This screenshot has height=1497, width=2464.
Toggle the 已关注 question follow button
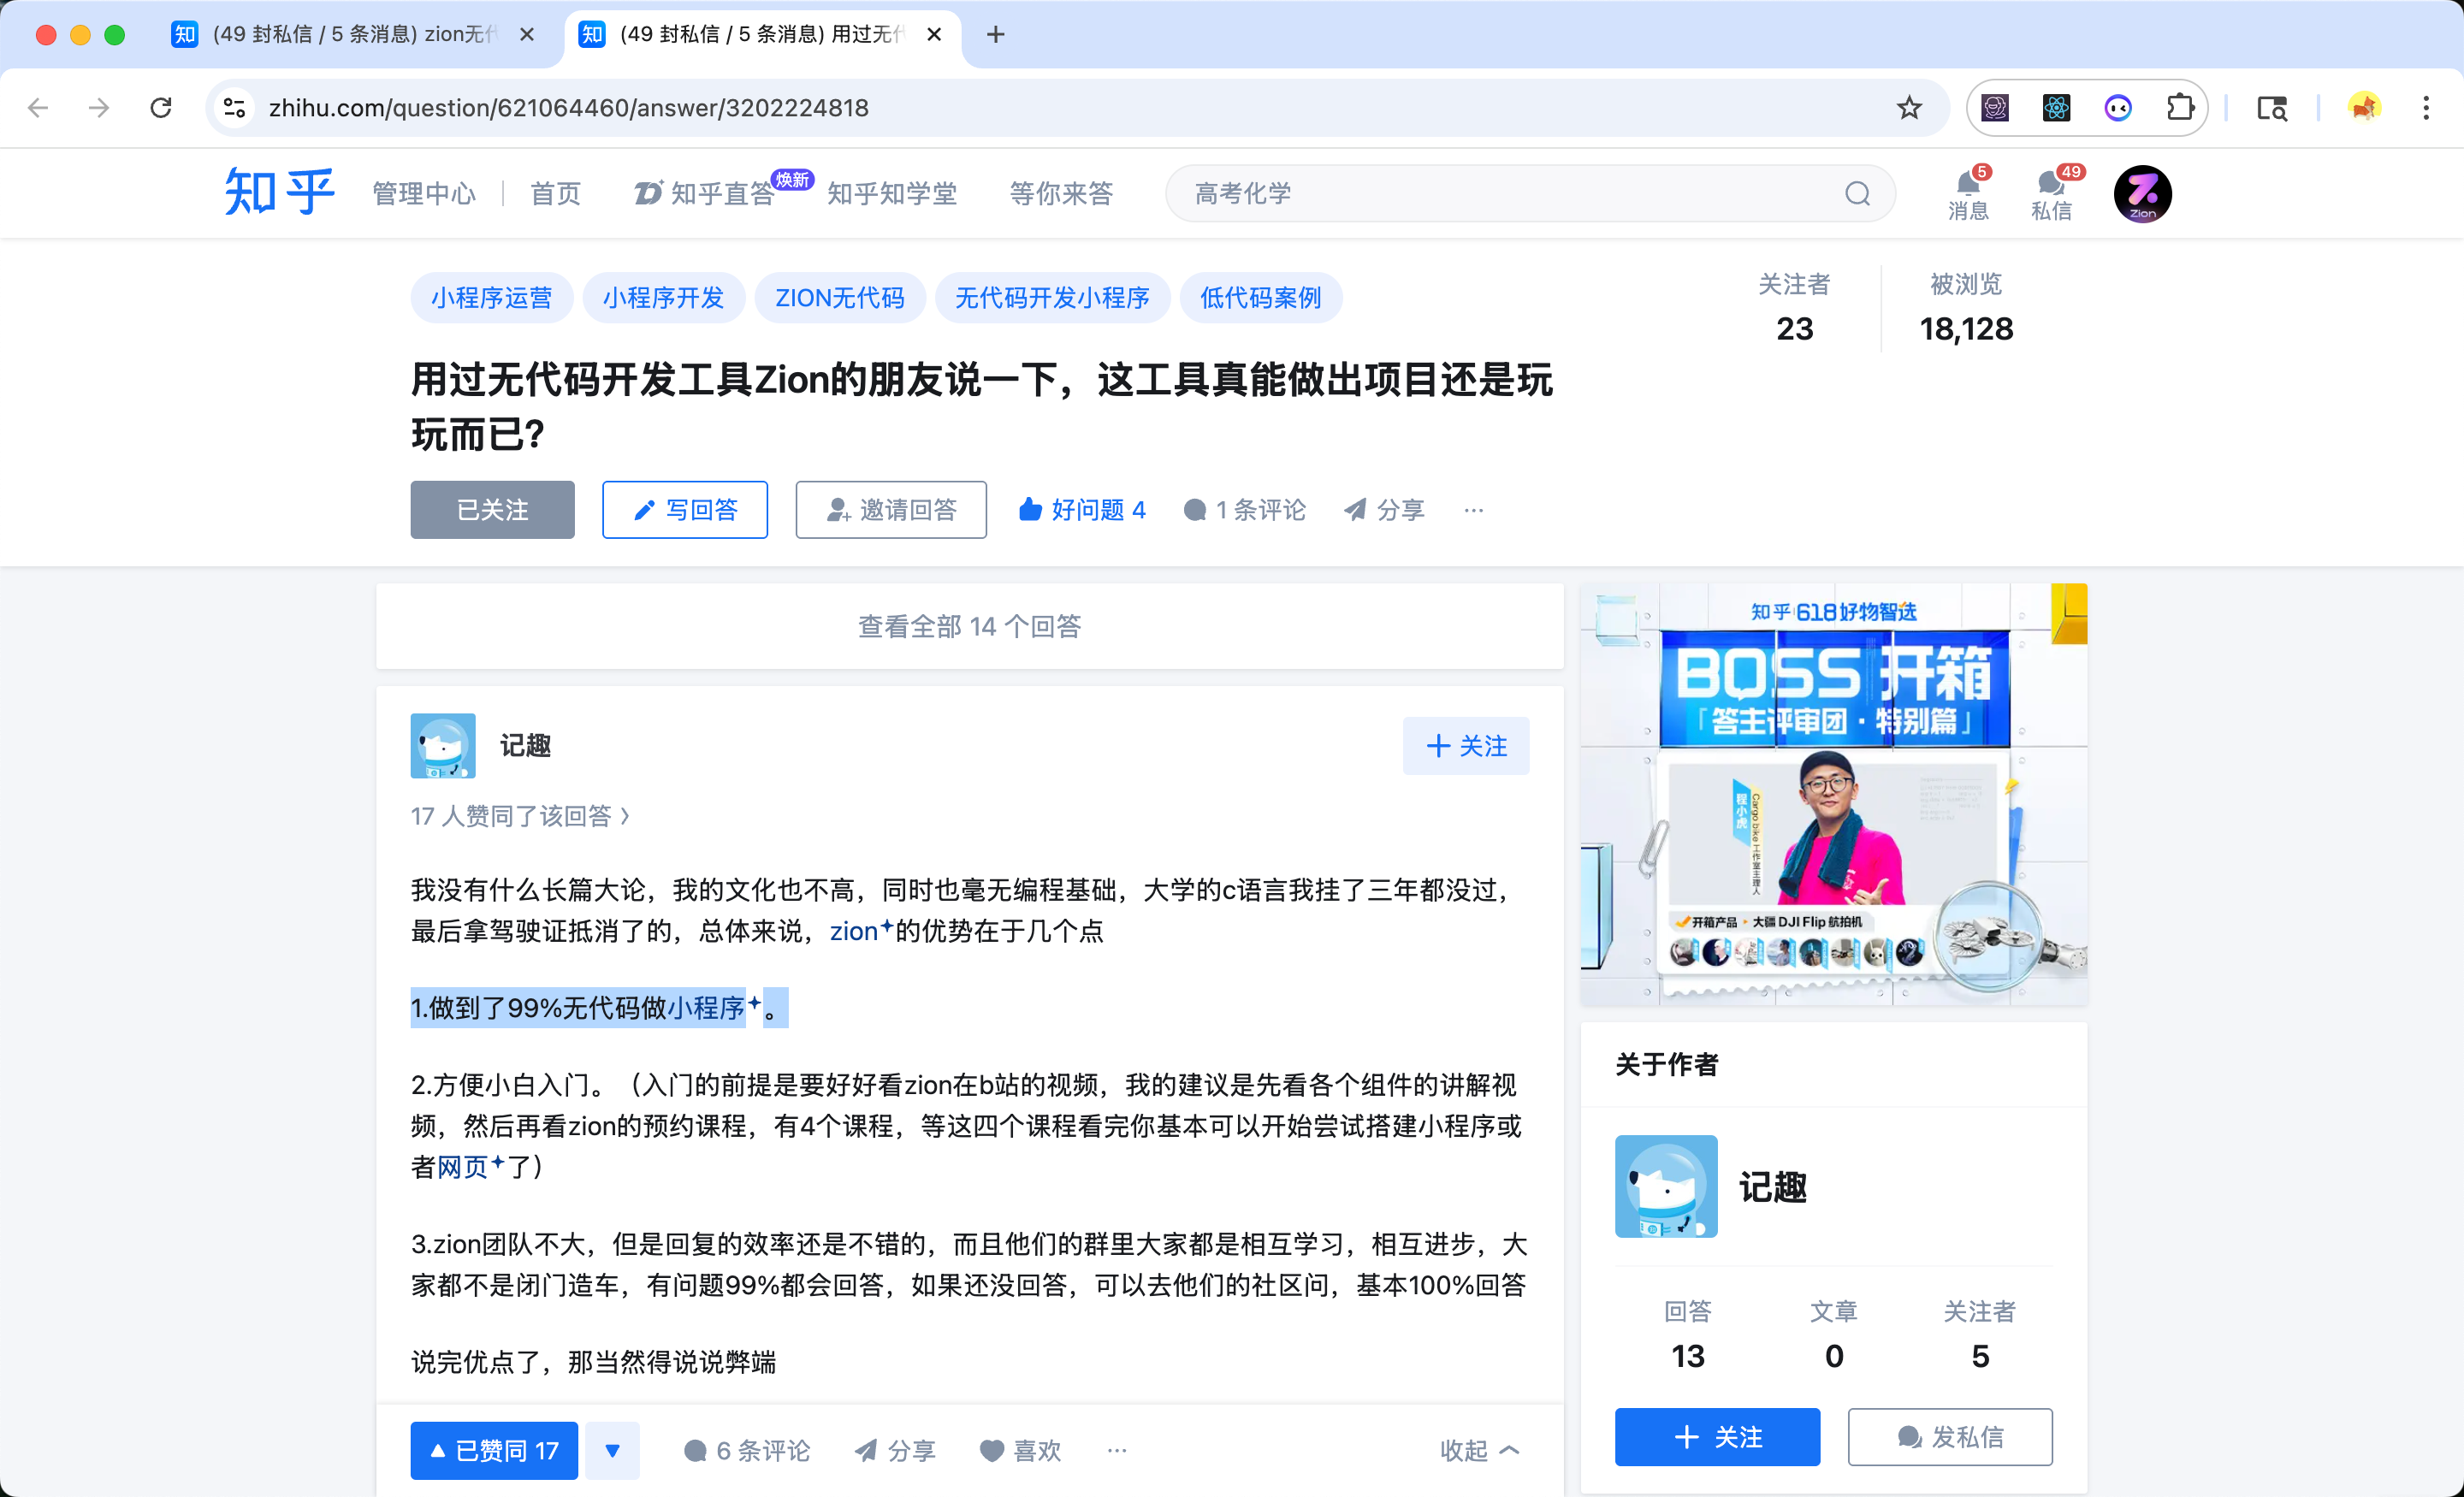[492, 510]
